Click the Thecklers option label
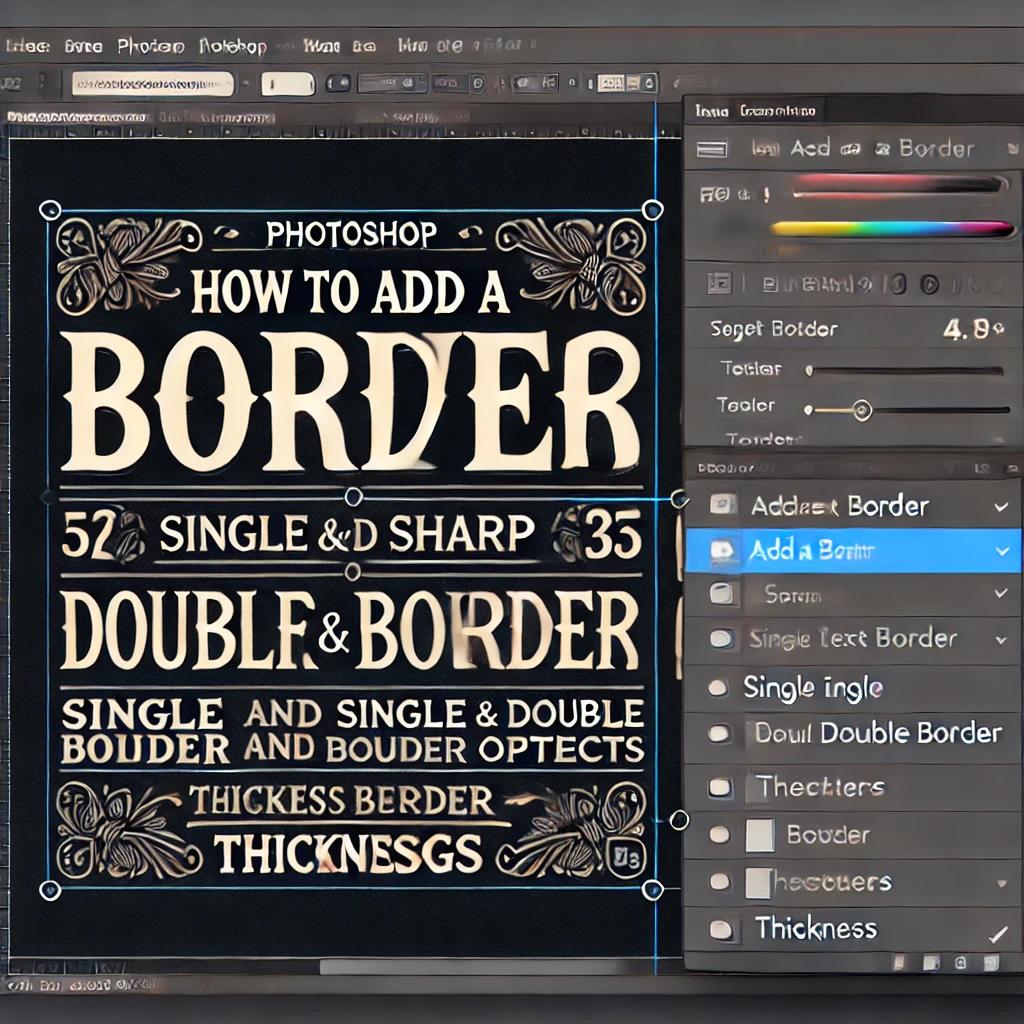1024x1024 pixels. click(x=821, y=786)
